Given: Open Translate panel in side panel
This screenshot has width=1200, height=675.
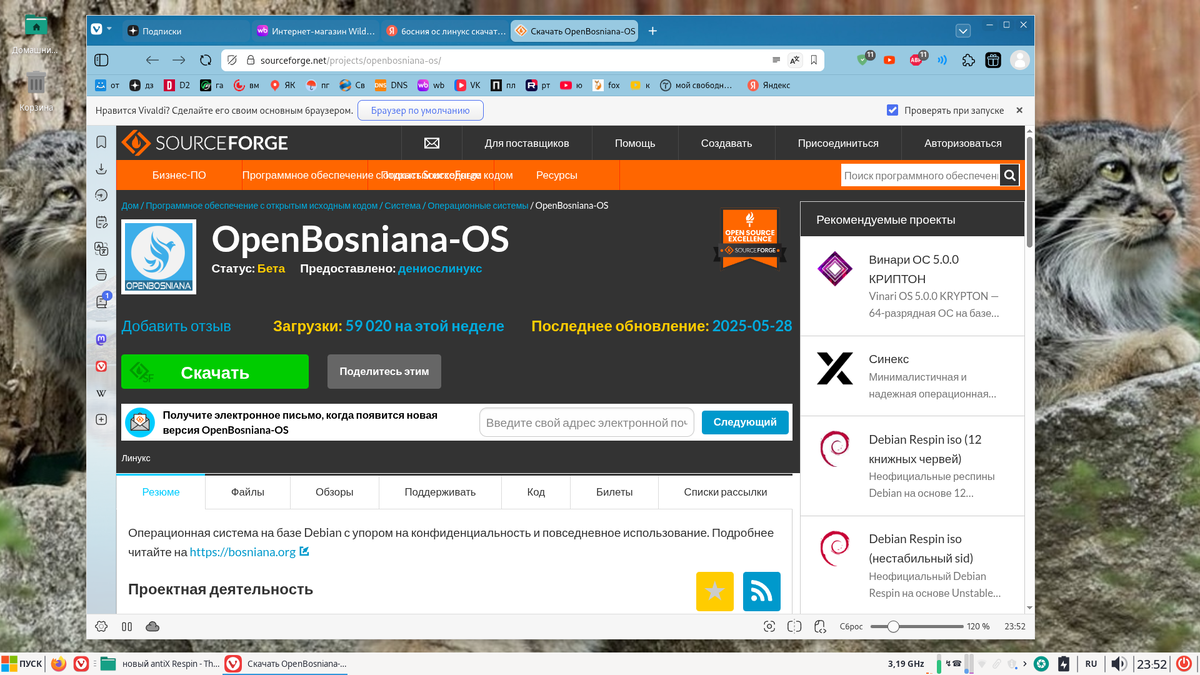Looking at the screenshot, I should tap(101, 248).
